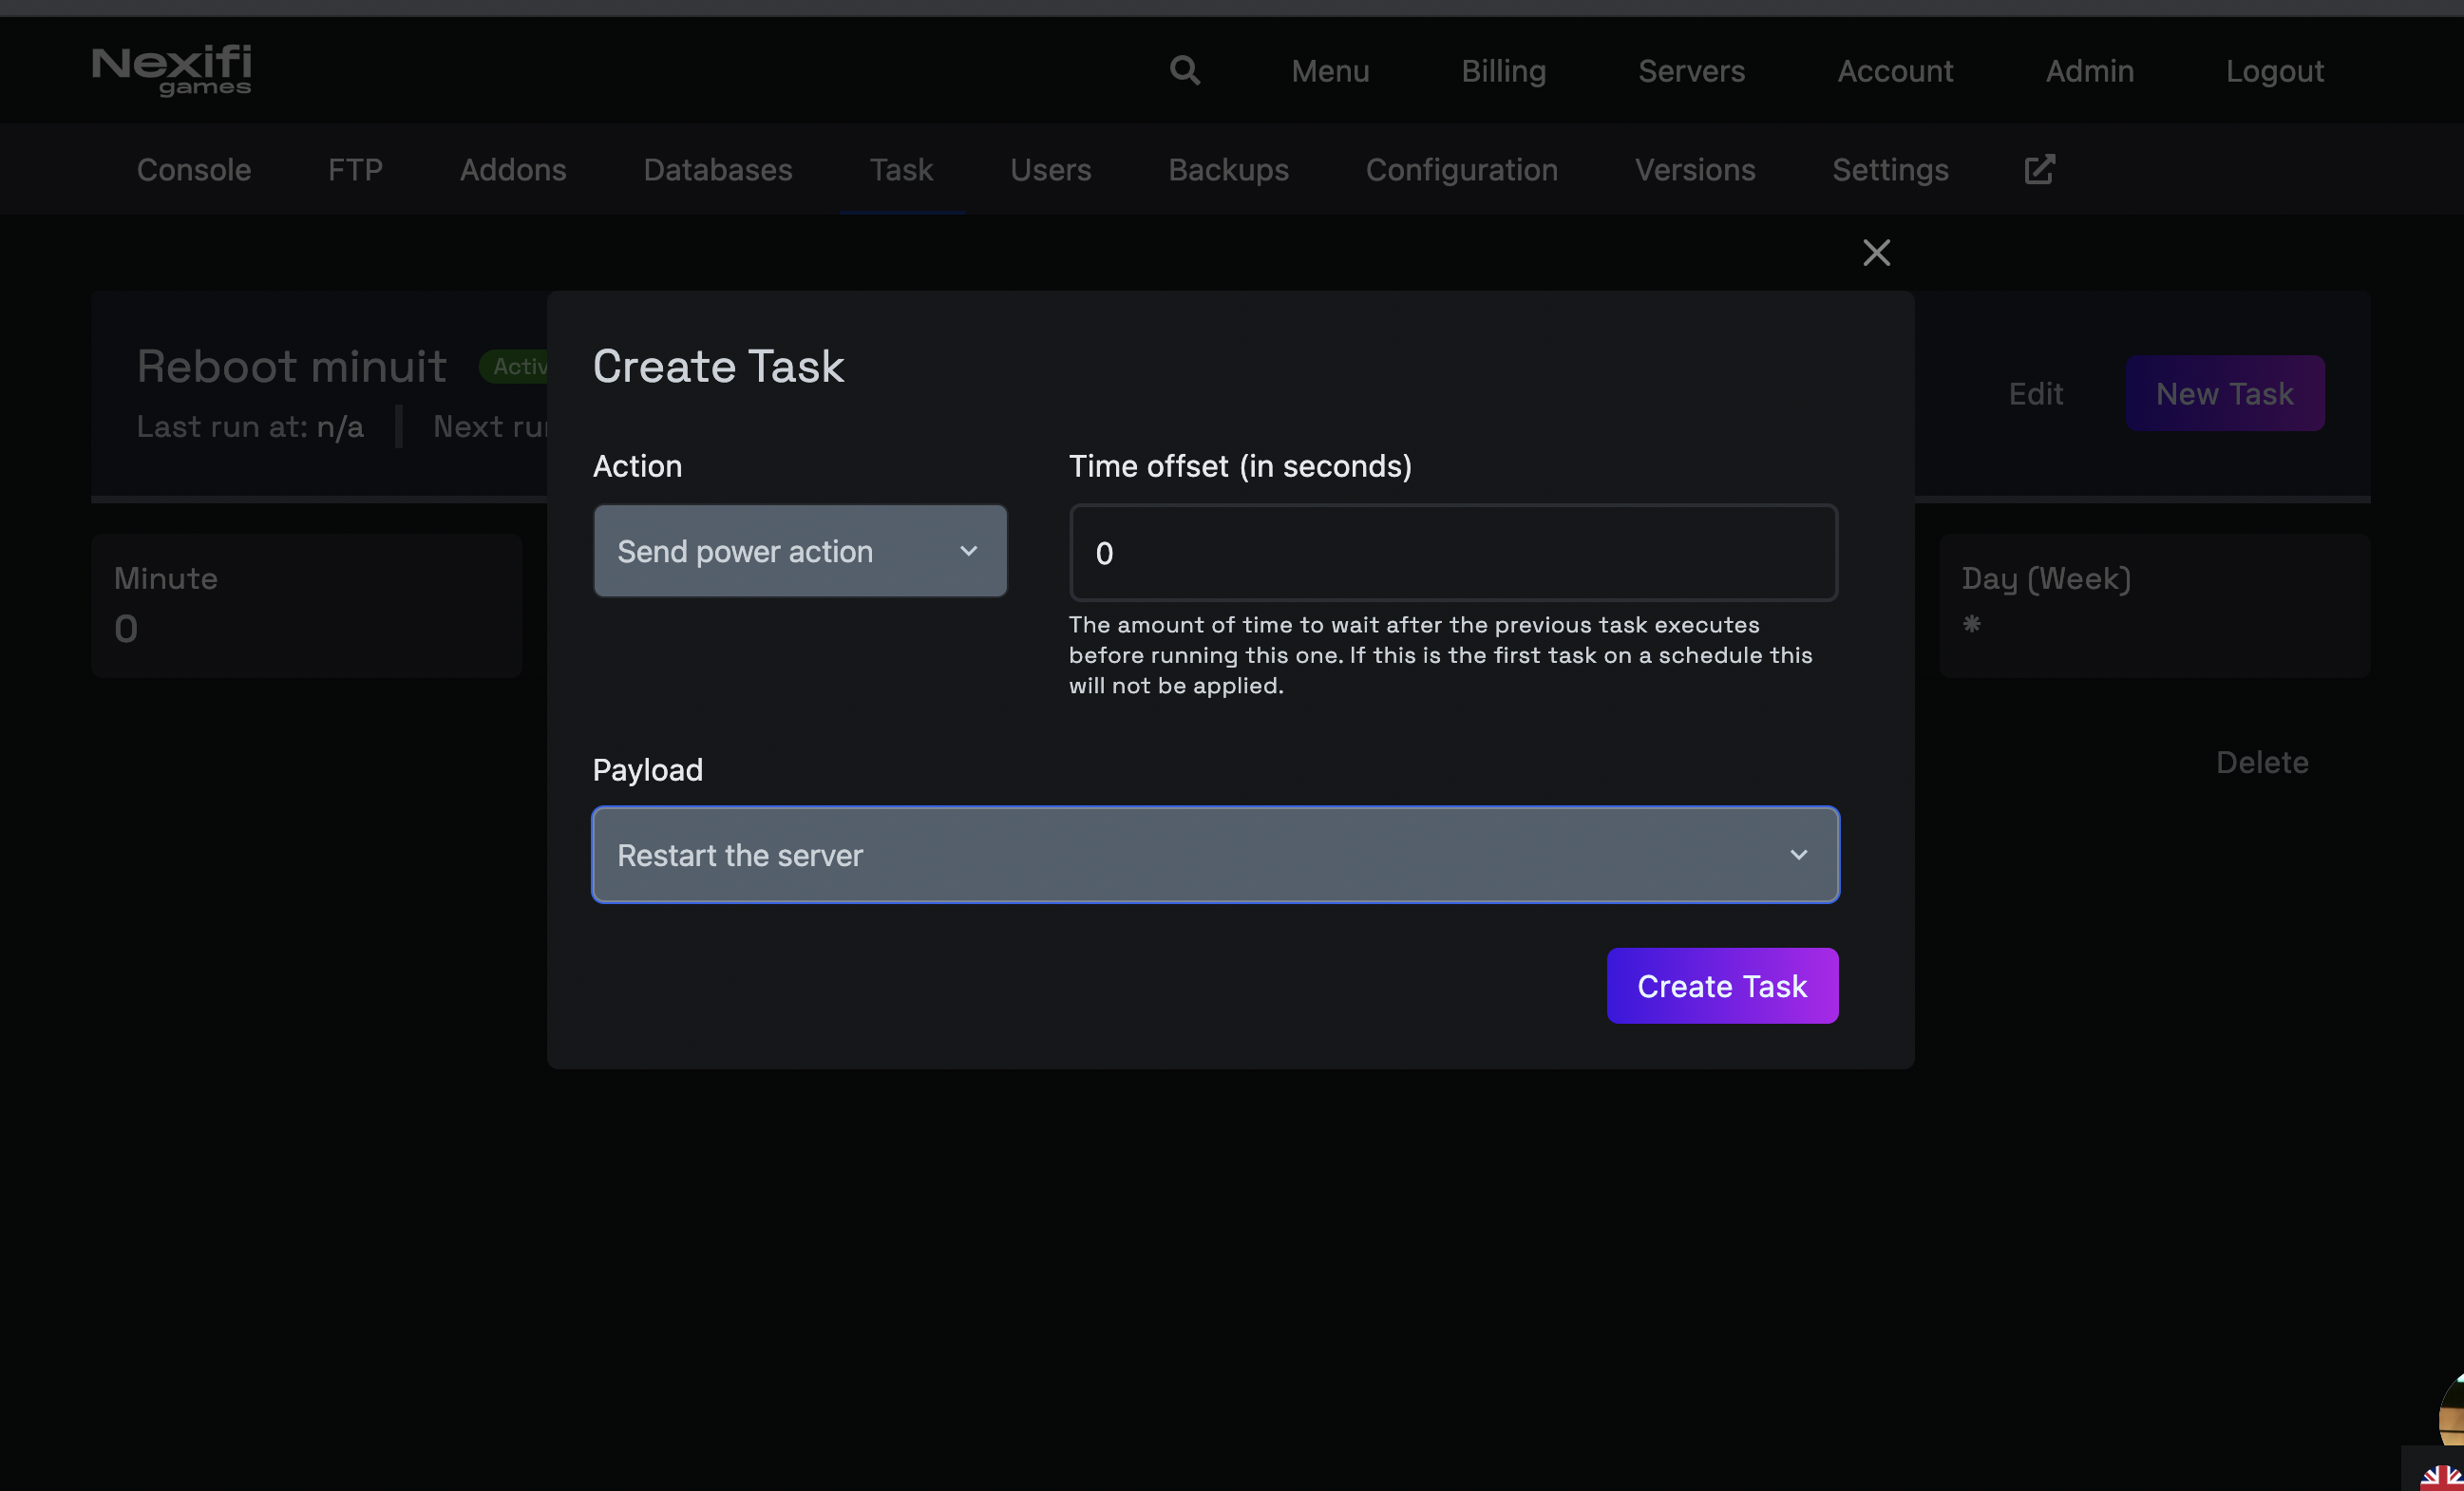Open the Action dropdown showing Send power action
This screenshot has height=1491, width=2464.
click(x=800, y=551)
